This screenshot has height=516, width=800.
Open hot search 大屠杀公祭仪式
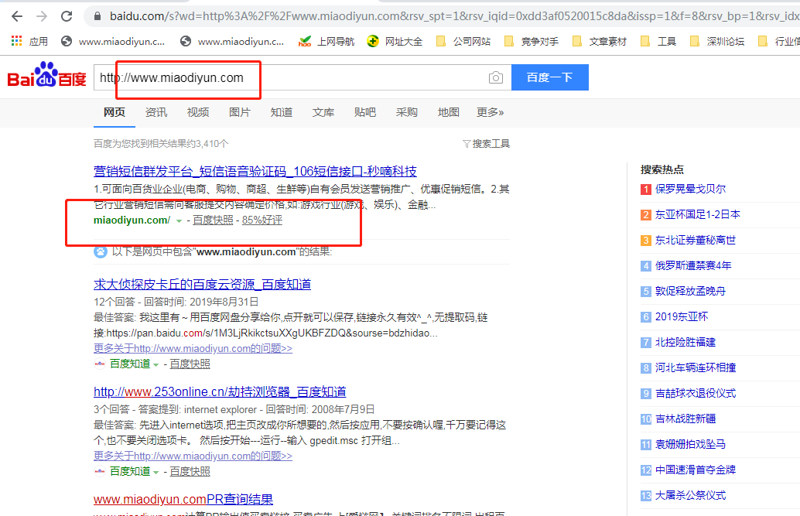[x=690, y=496]
